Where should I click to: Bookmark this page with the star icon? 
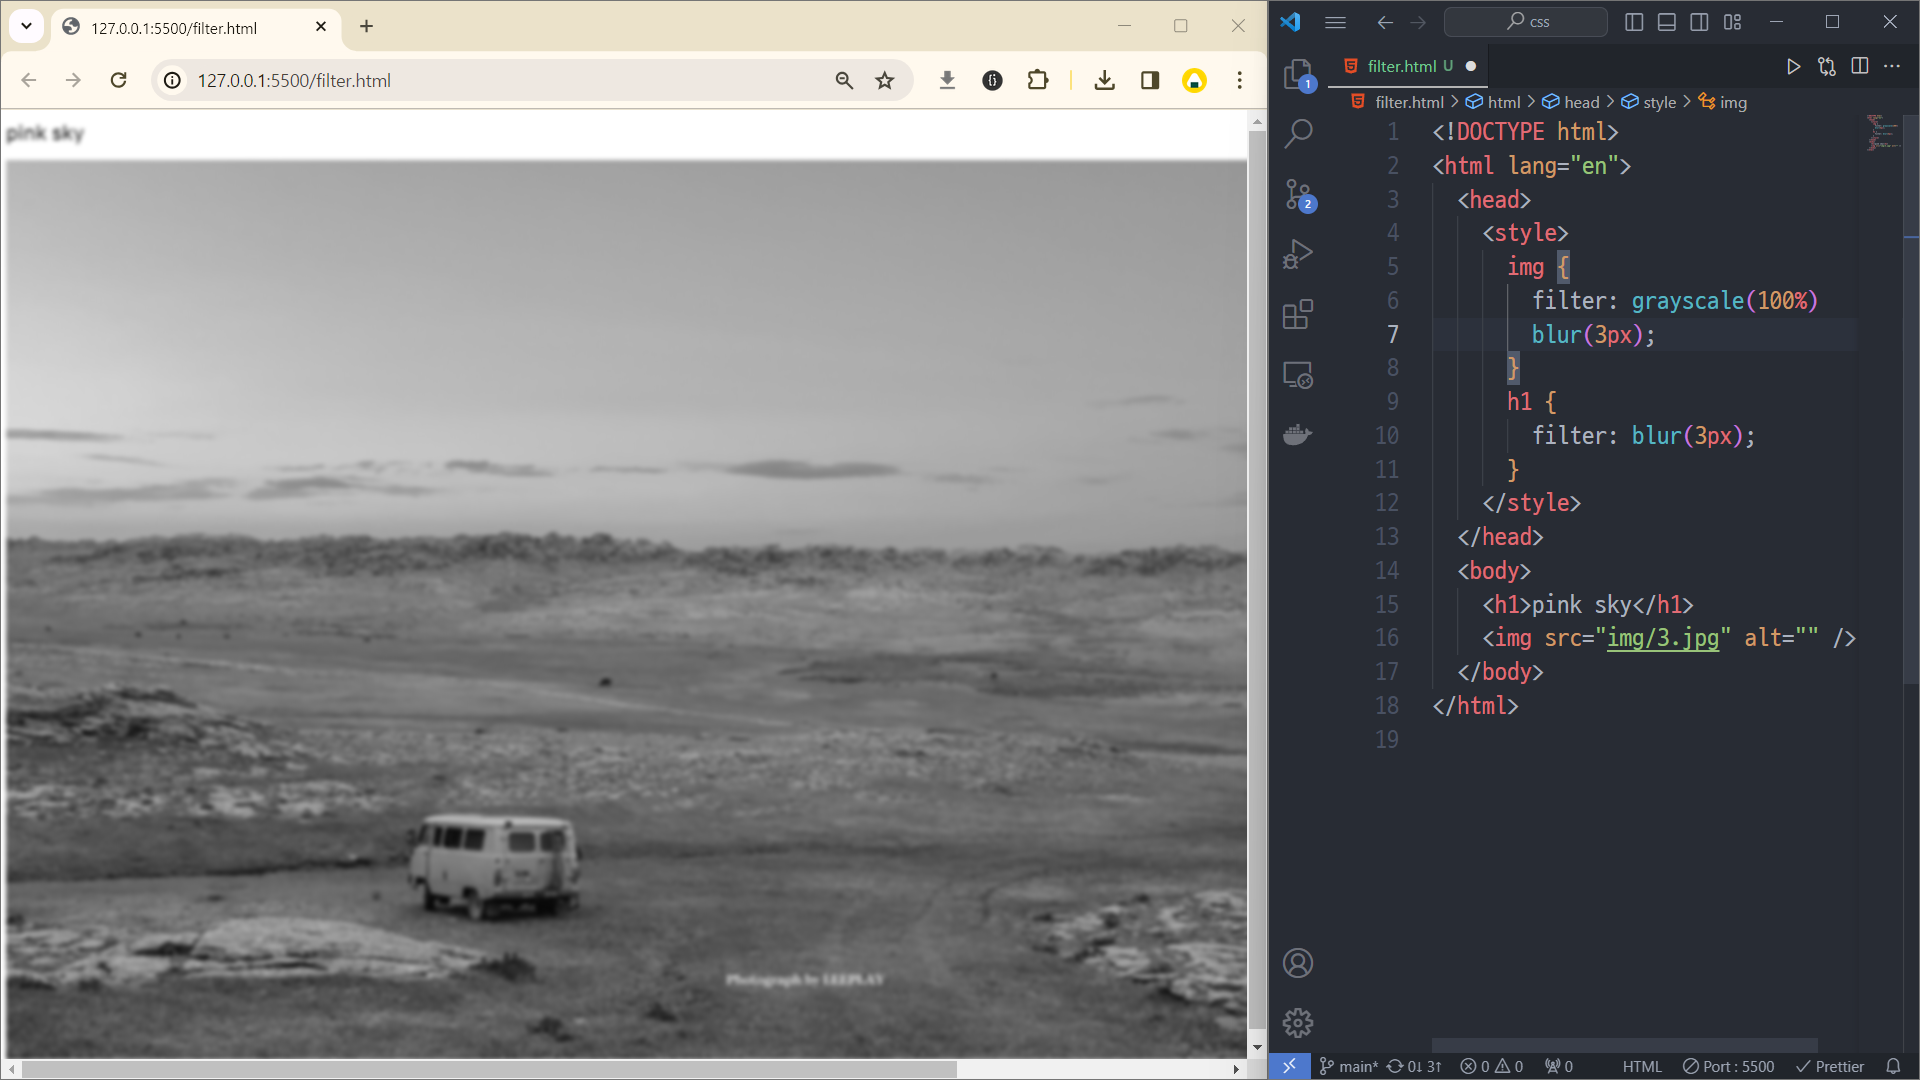click(885, 81)
